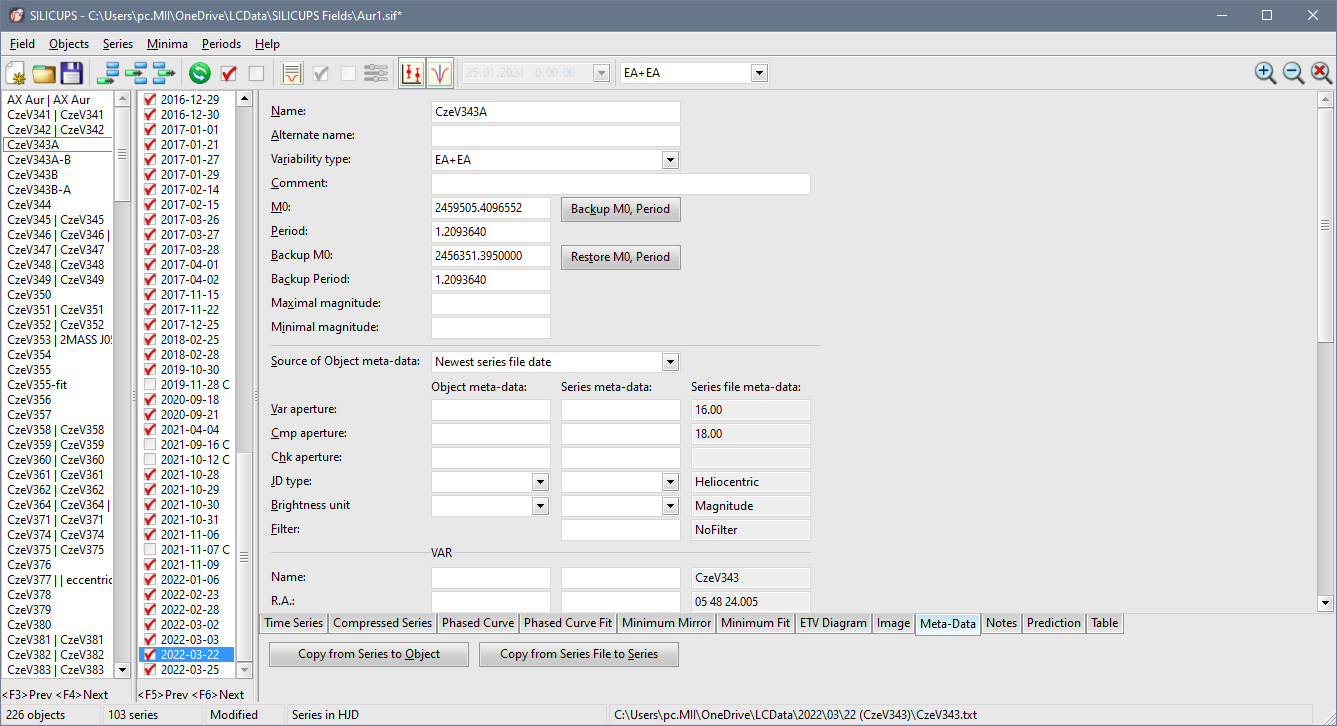
Task: Open the Variability type dropdown
Action: [x=670, y=160]
